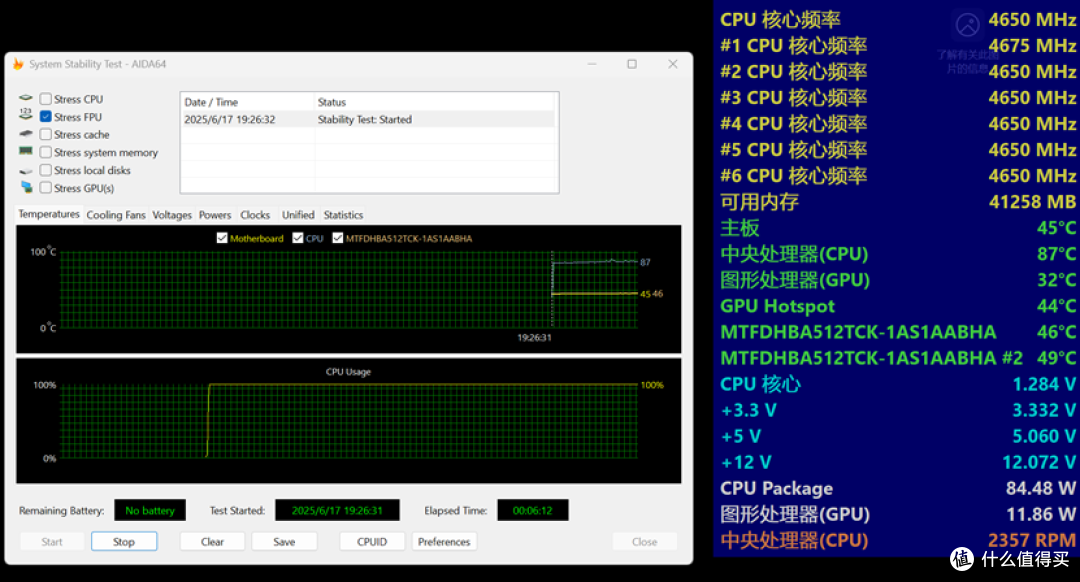The width and height of the screenshot is (1080, 582).
Task: Click the 123 icon beside Stress FPU
Action: click(x=25, y=114)
